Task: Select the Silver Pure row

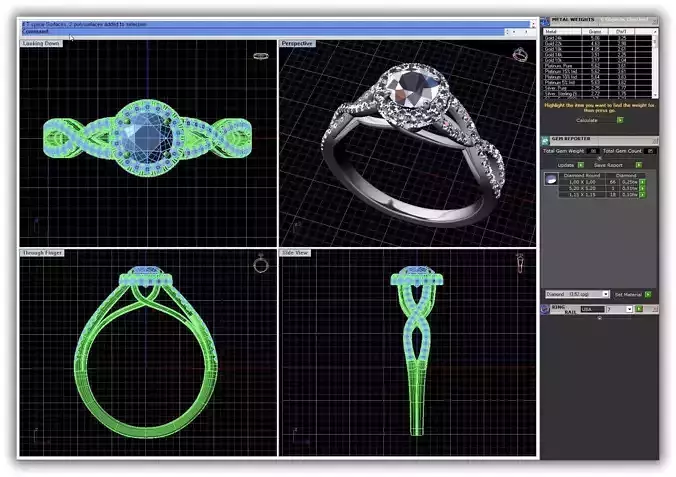Action: click(x=598, y=88)
